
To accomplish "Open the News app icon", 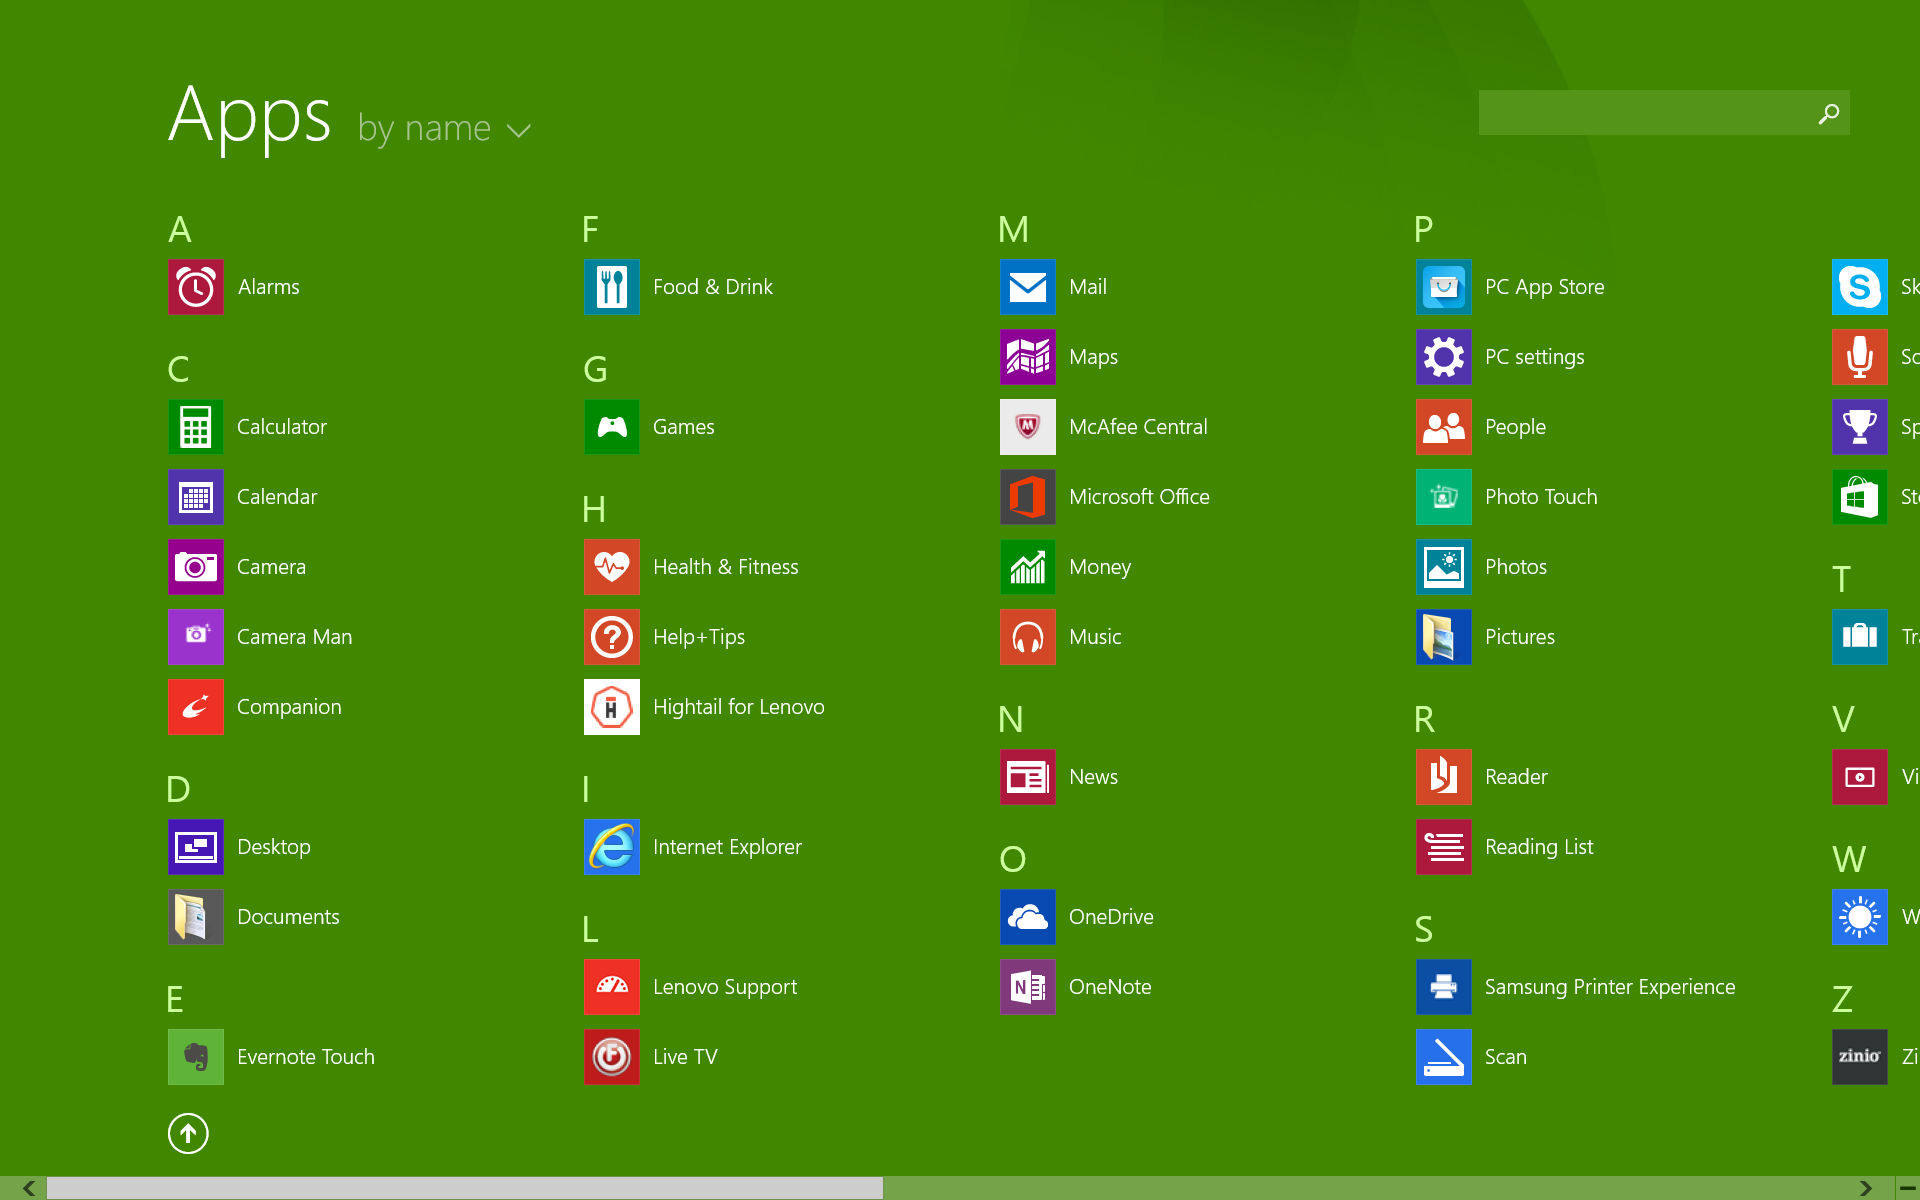I will (1027, 777).
